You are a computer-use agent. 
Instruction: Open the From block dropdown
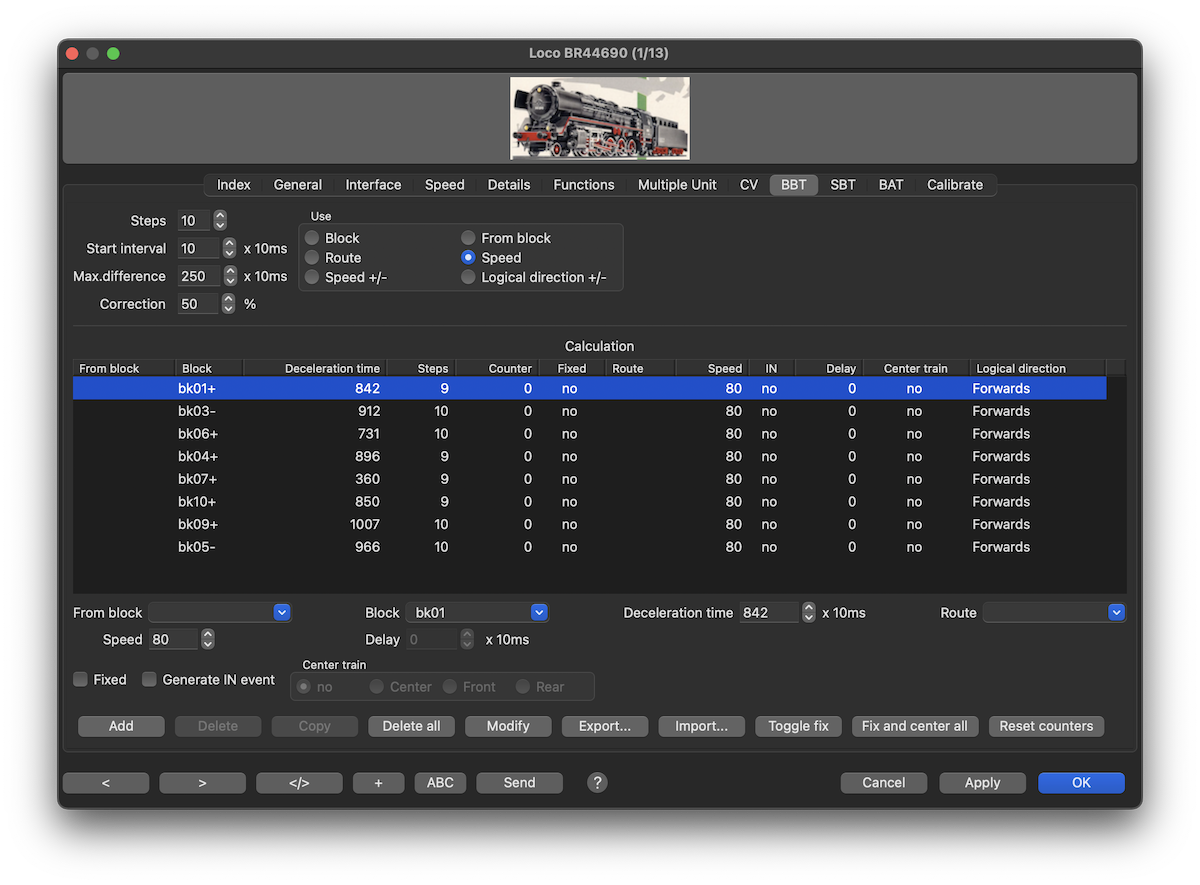(281, 613)
